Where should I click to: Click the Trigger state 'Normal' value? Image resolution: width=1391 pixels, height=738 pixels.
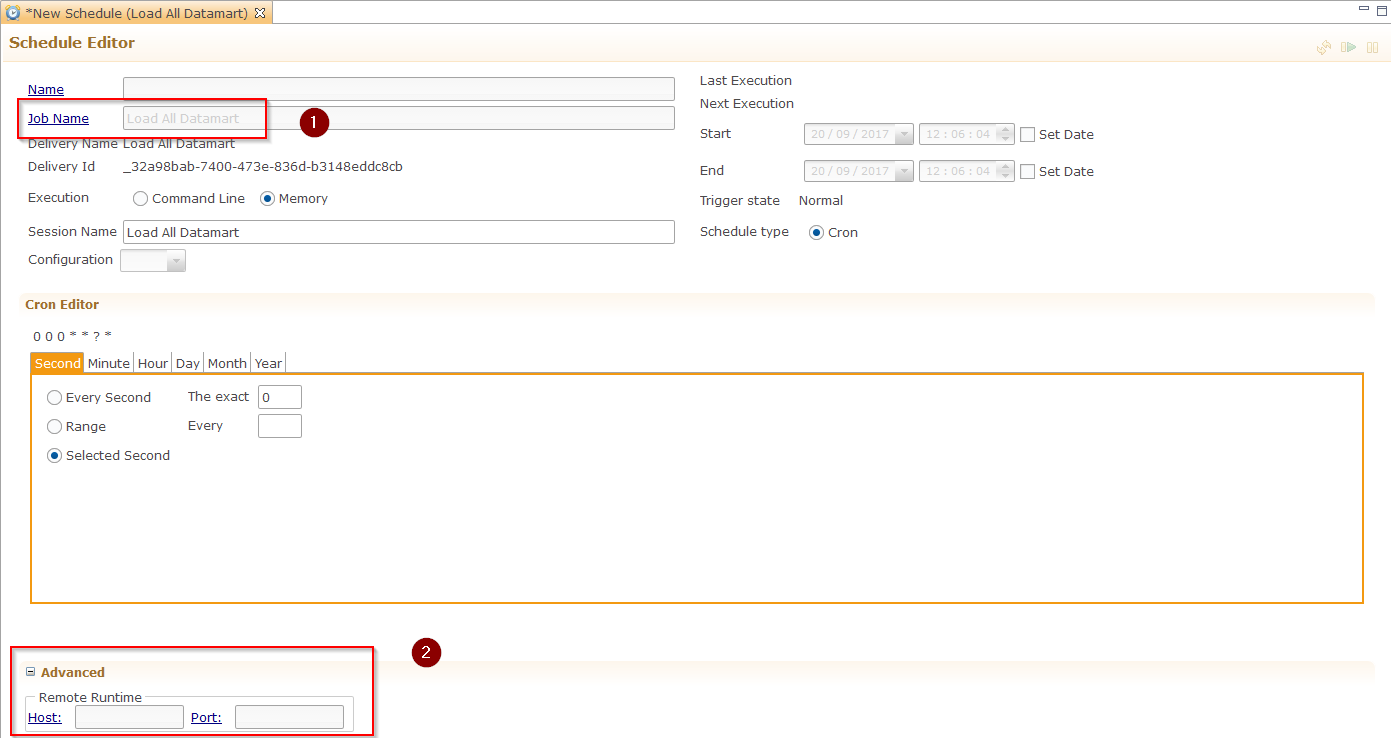tap(821, 201)
